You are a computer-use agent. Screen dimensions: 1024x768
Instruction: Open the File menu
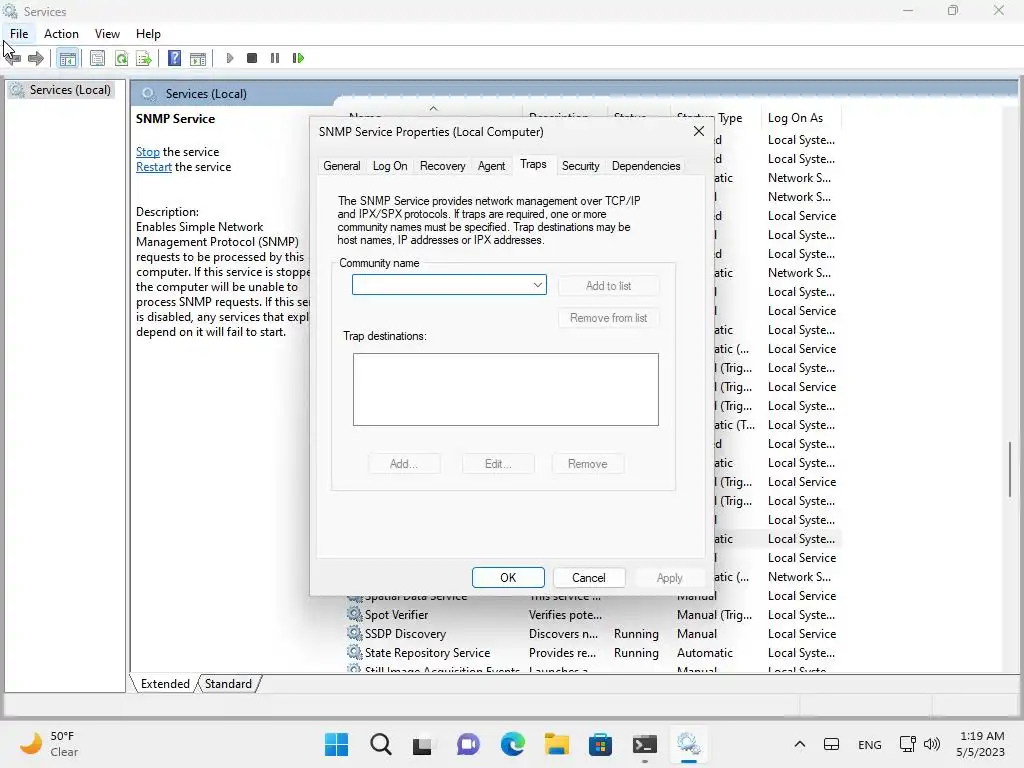(19, 34)
